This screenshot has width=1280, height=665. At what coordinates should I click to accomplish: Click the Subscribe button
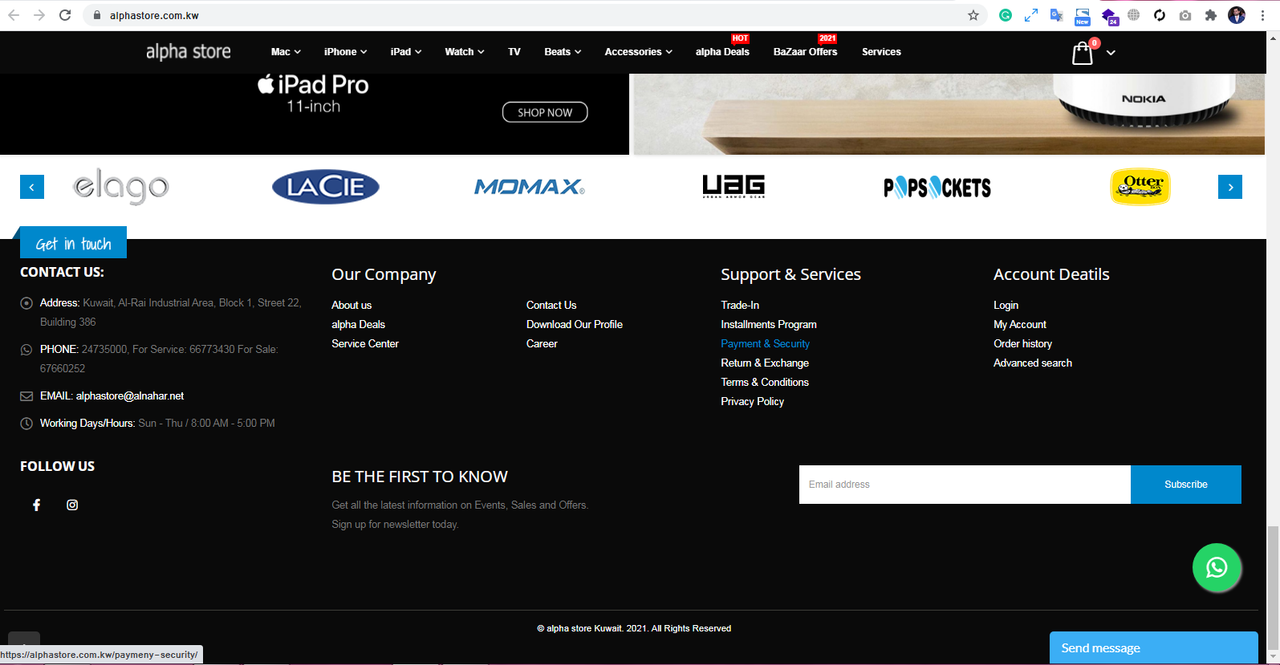(1186, 484)
